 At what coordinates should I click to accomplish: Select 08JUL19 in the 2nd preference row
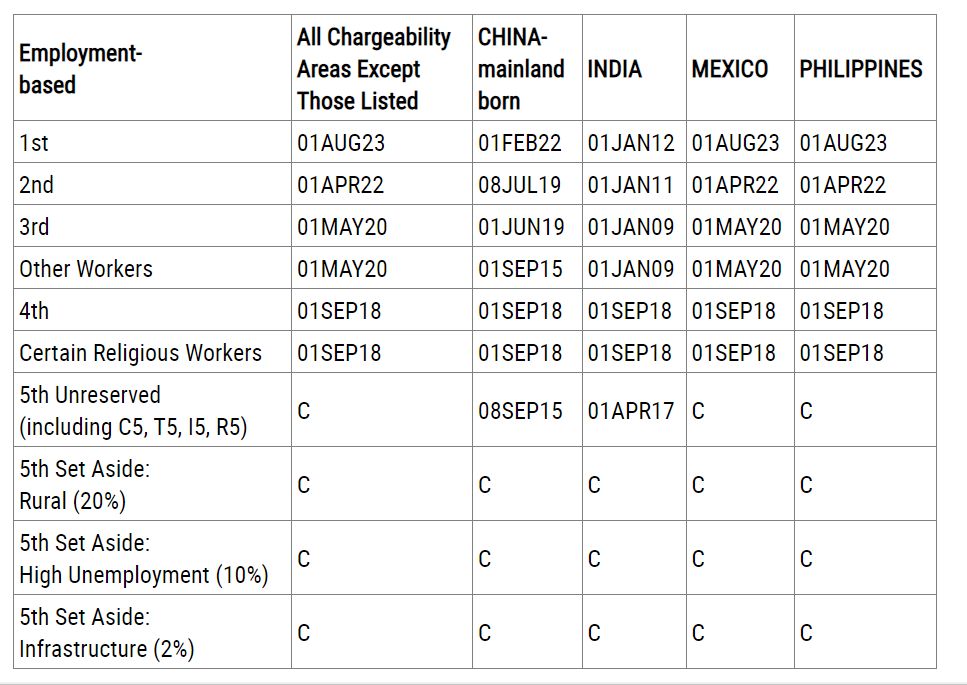click(520, 184)
